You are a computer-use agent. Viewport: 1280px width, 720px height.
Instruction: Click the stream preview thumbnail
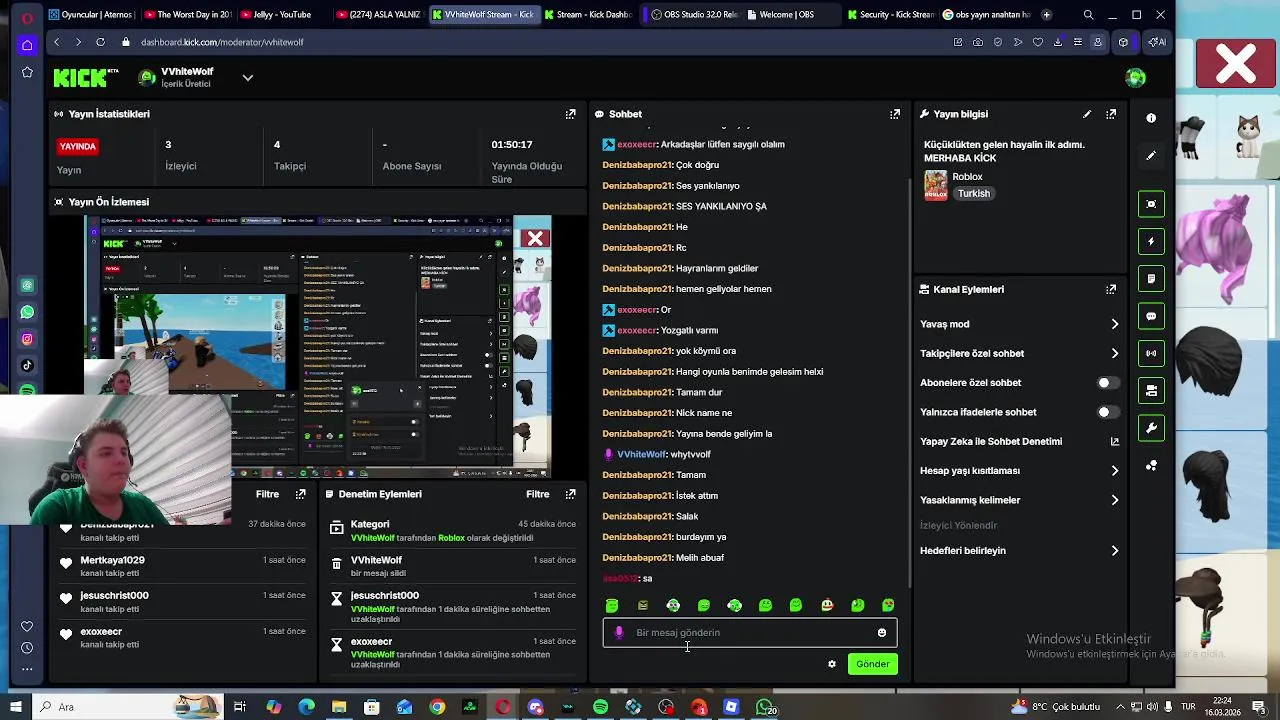pyautogui.click(x=318, y=346)
